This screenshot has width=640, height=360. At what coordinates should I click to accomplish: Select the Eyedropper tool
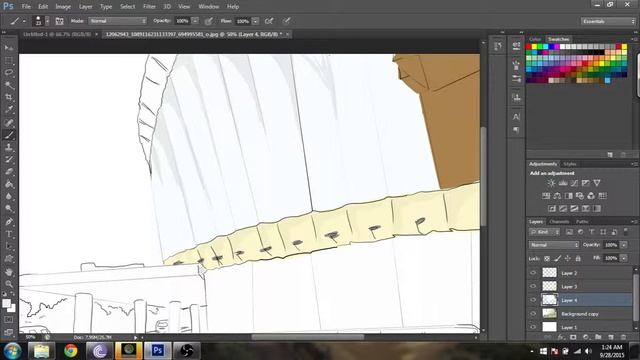[9, 110]
